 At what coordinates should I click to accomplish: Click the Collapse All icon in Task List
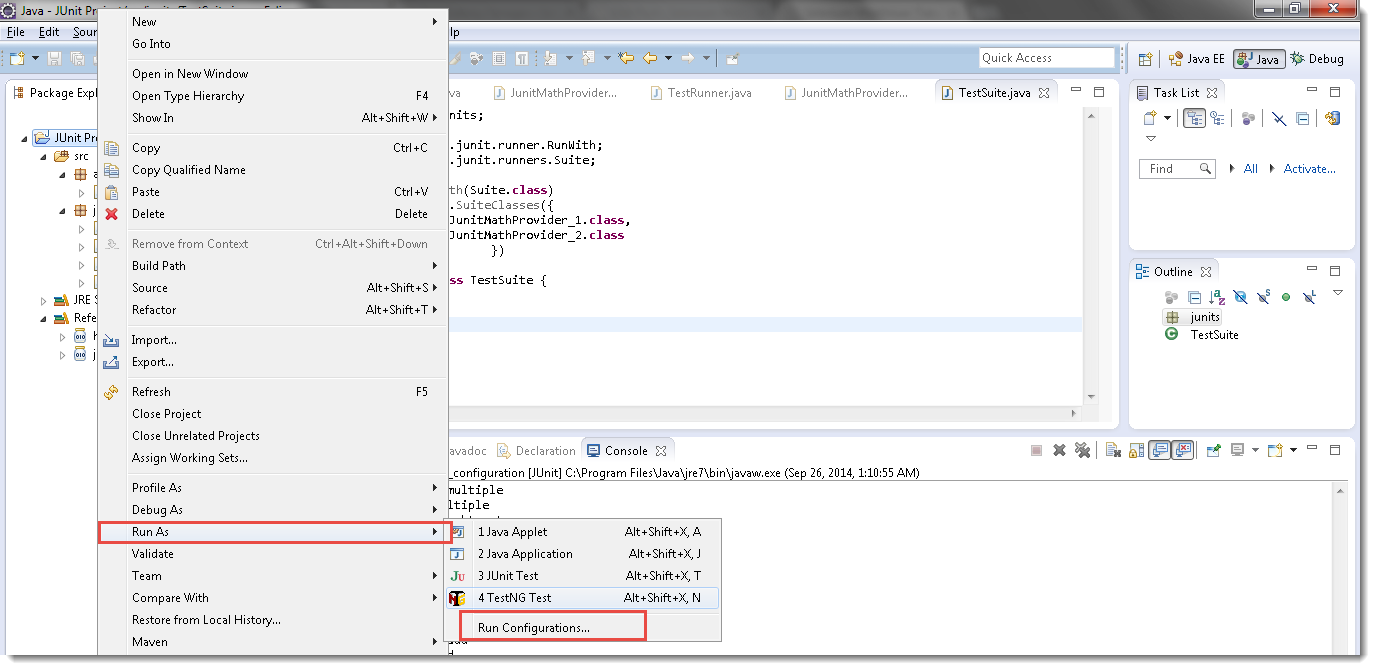(1303, 118)
